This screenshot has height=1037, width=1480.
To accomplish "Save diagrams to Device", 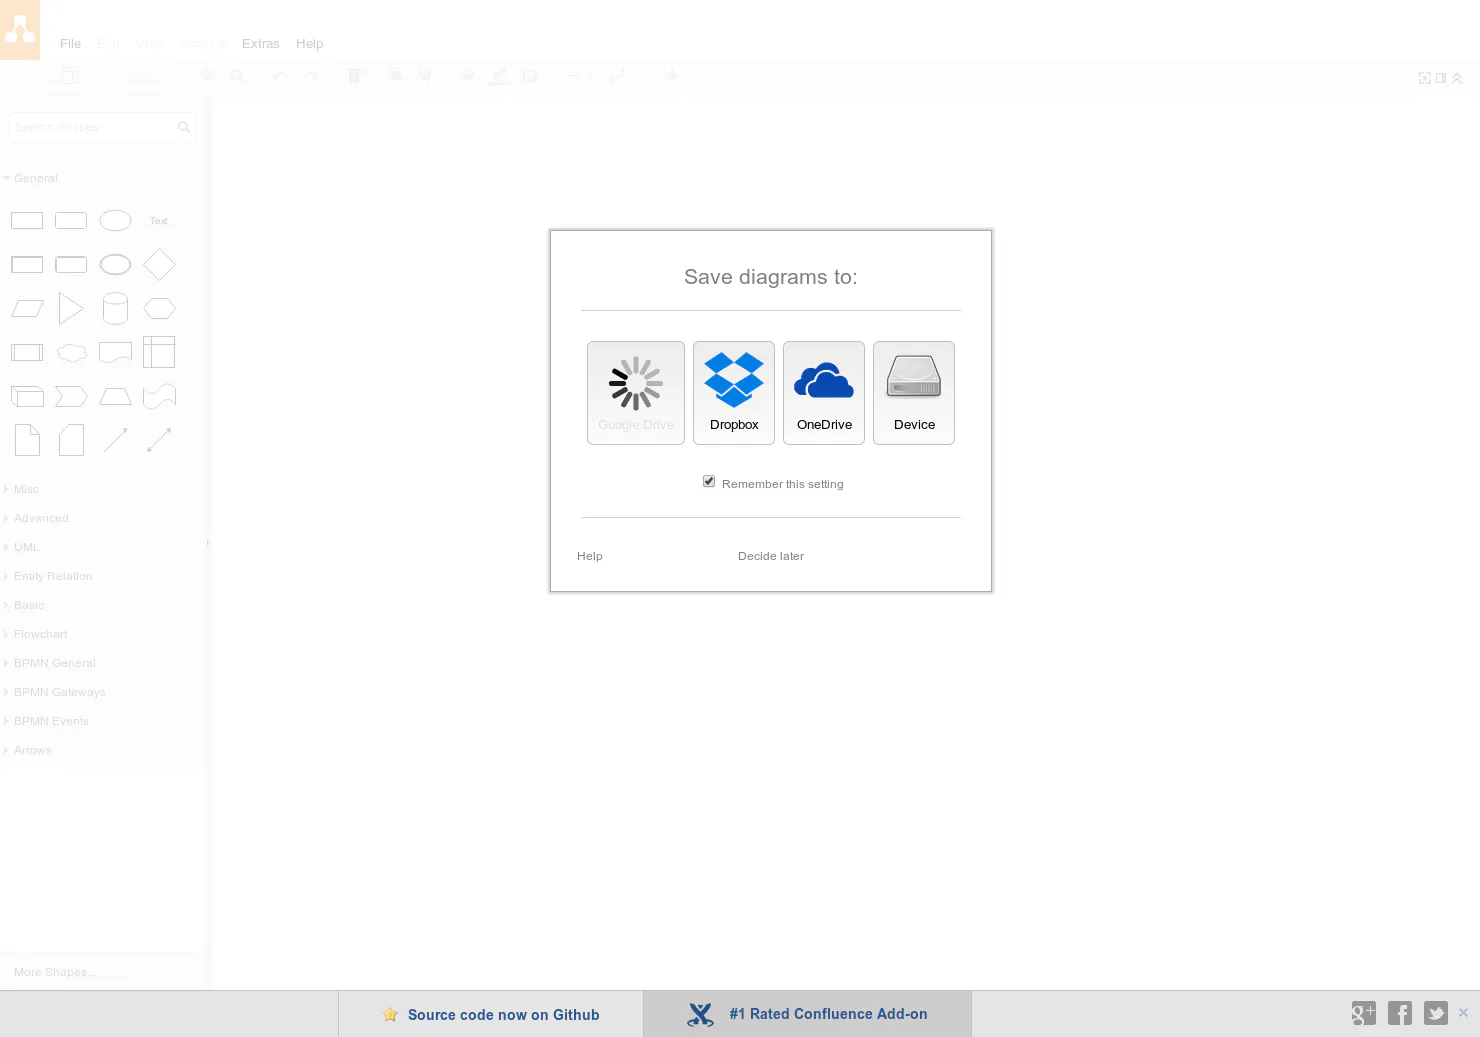I will click(x=914, y=393).
